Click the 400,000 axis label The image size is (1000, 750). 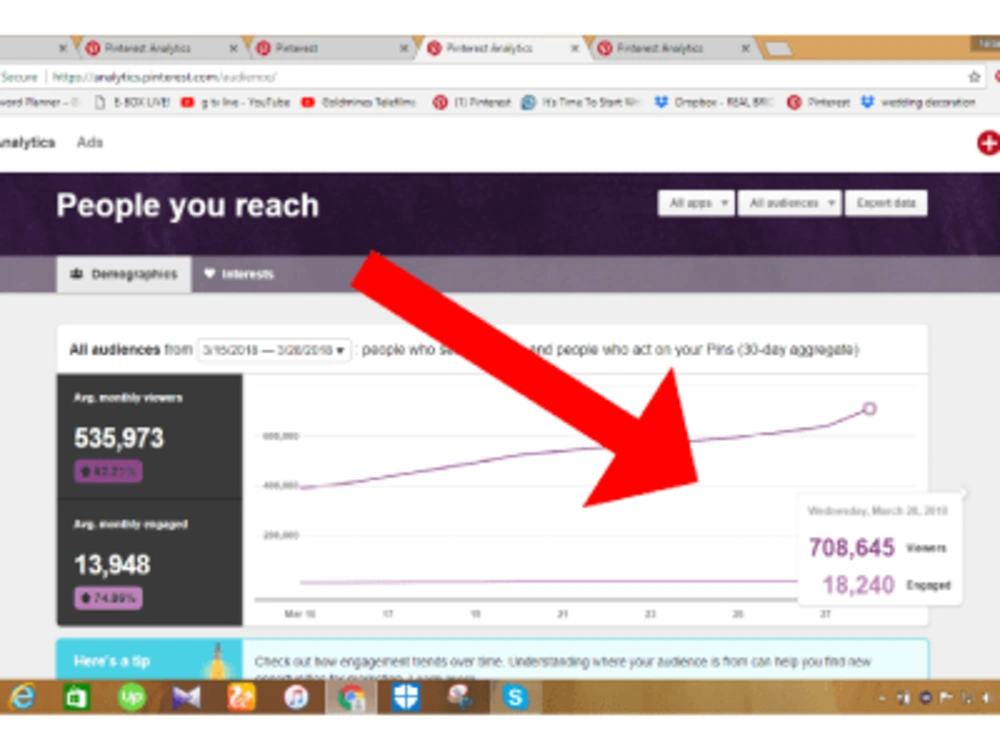click(281, 485)
